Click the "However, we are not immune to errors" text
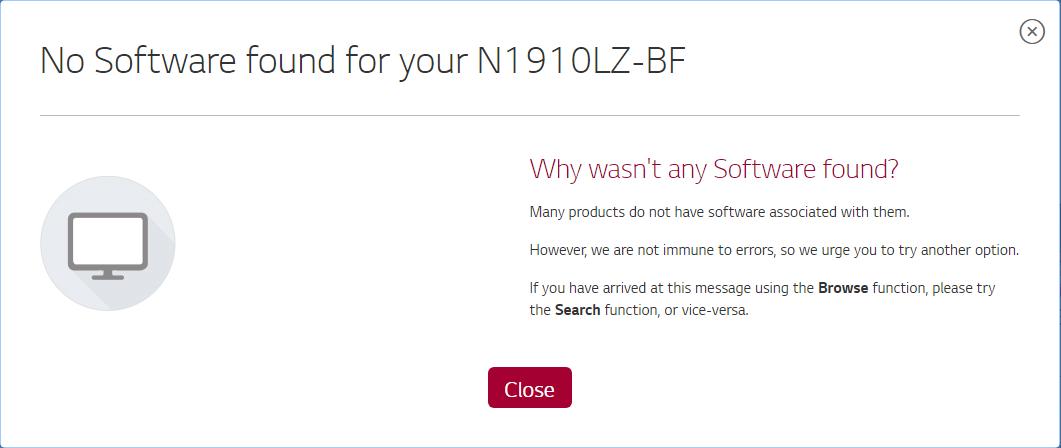 (x=652, y=250)
